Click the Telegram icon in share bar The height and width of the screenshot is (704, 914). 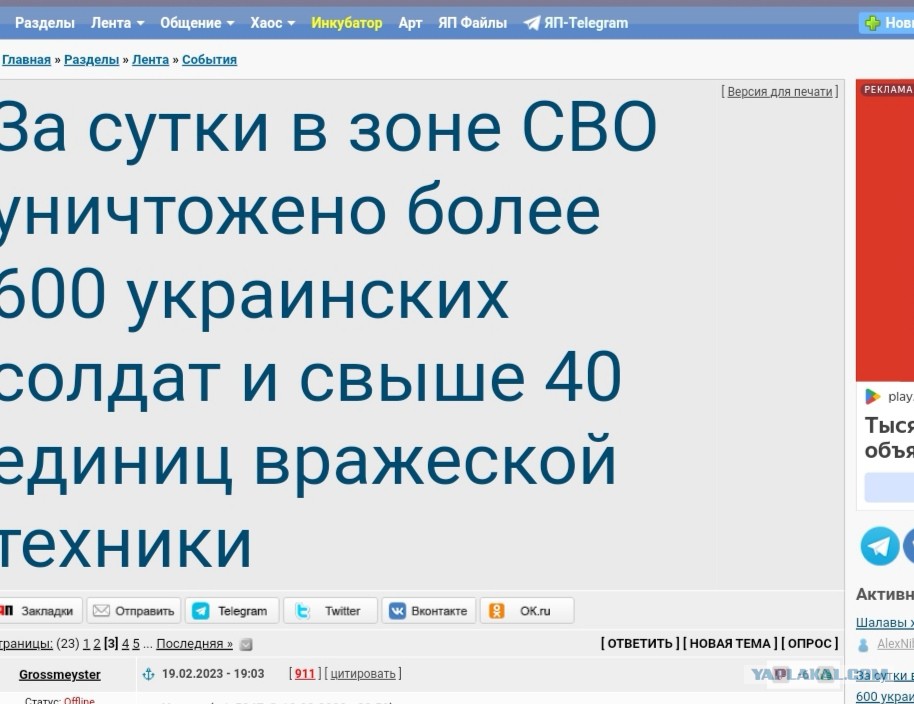(201, 611)
